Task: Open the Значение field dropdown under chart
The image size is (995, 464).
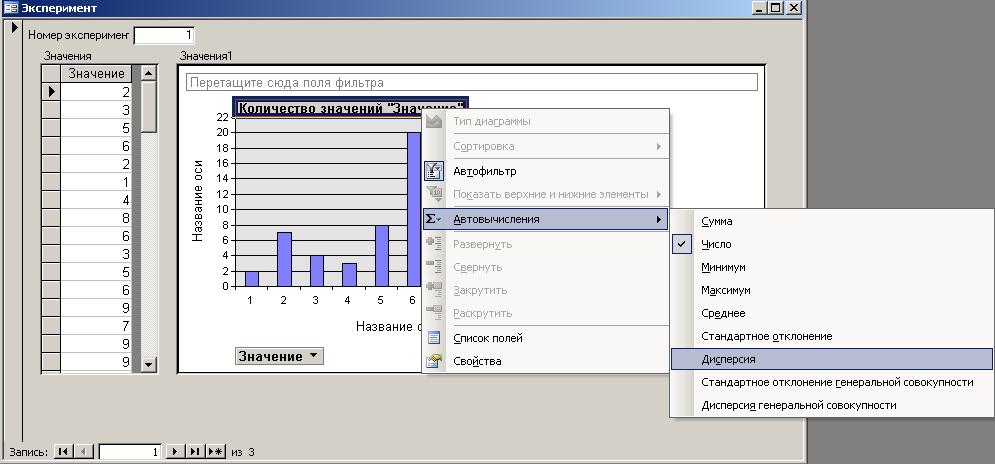Action: 313,355
